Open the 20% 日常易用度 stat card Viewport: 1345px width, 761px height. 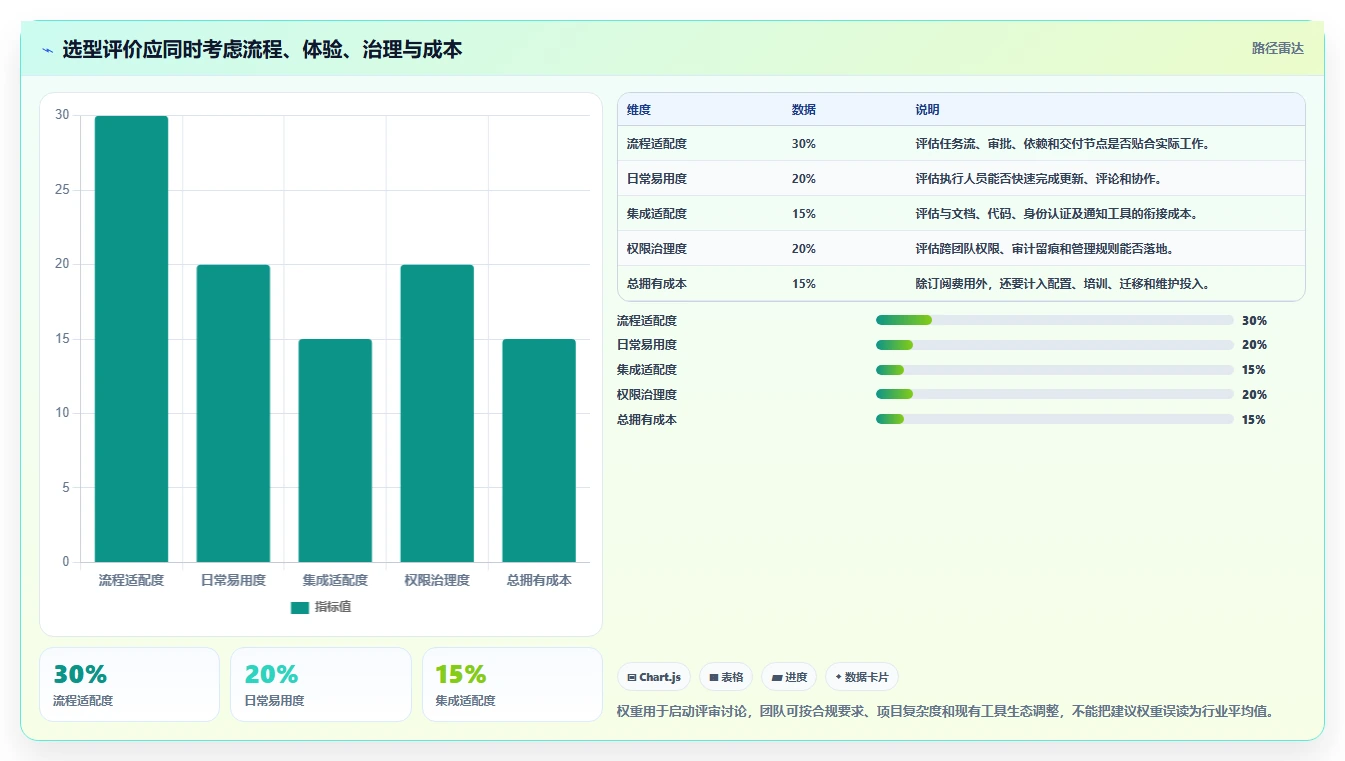click(321, 685)
